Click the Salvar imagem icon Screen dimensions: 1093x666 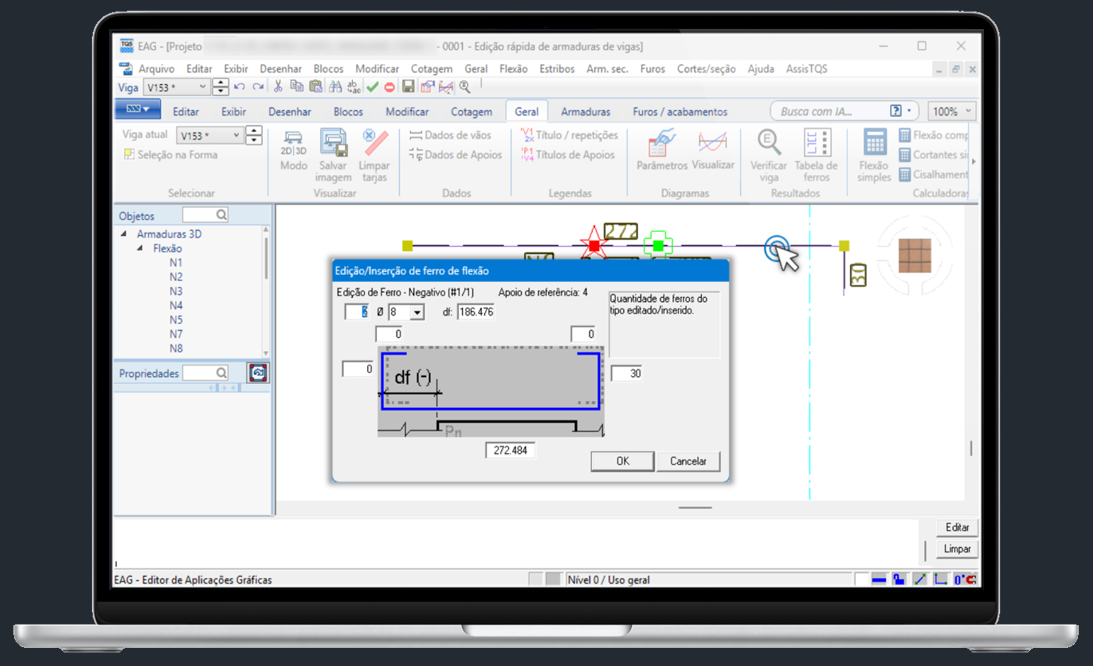[333, 148]
